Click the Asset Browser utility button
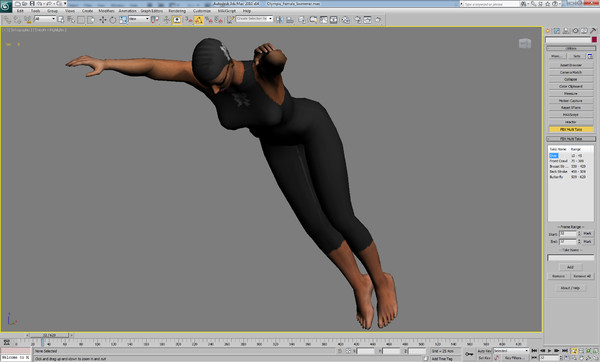Viewport: 600px width, 362px height. (x=571, y=65)
